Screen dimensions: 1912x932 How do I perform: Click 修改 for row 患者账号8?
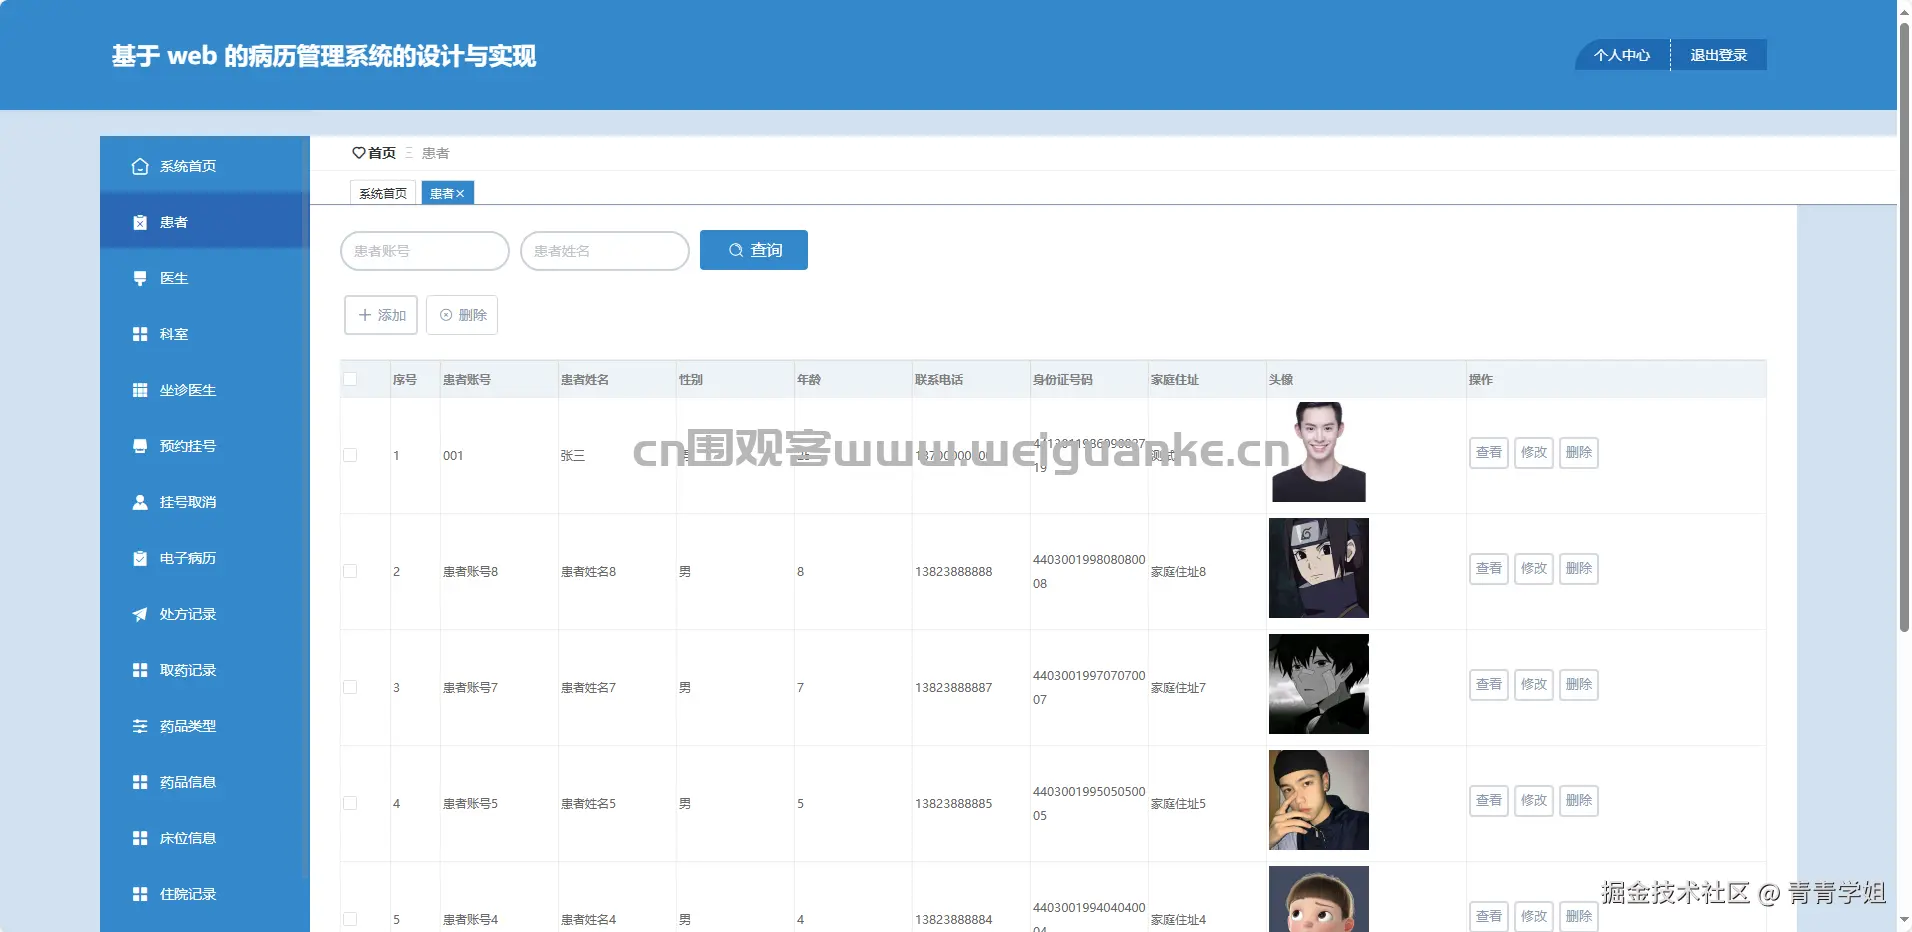(x=1534, y=569)
